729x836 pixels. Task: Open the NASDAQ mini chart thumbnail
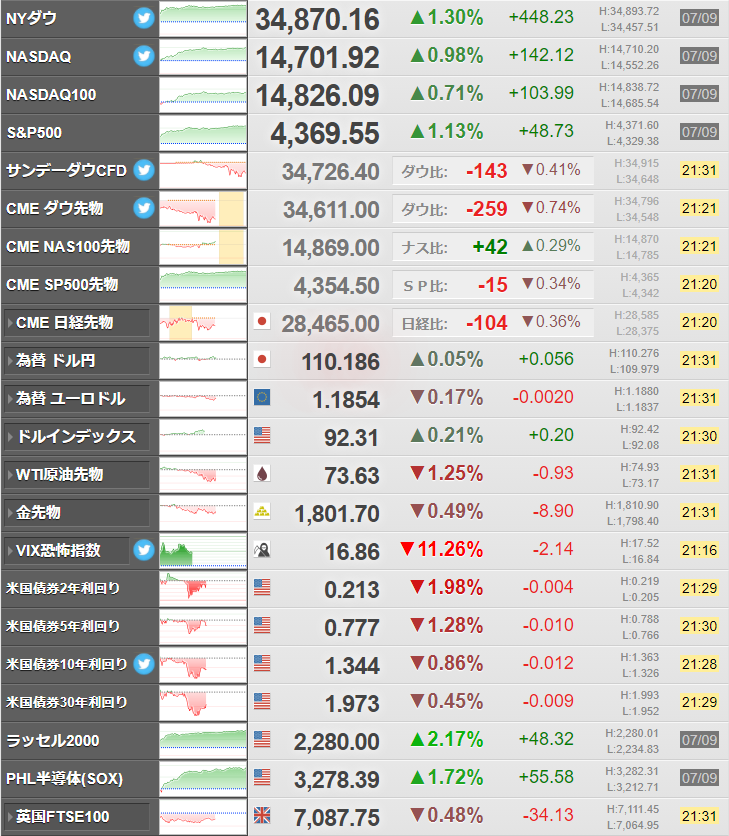point(203,57)
